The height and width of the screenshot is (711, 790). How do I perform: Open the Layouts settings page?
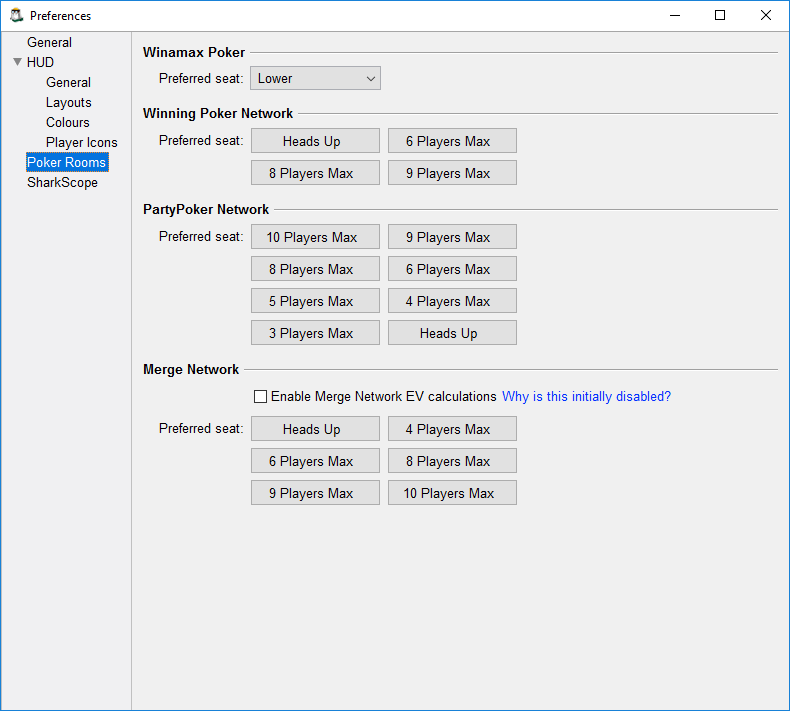tap(69, 102)
